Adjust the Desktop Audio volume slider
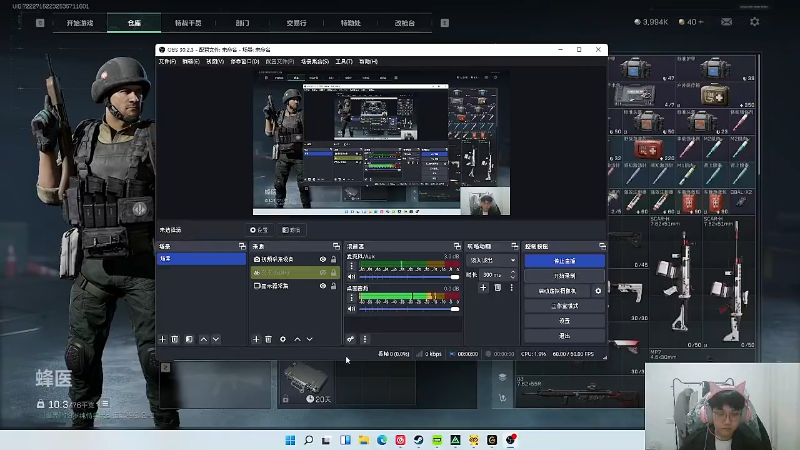The height and width of the screenshot is (450, 800). click(409, 309)
